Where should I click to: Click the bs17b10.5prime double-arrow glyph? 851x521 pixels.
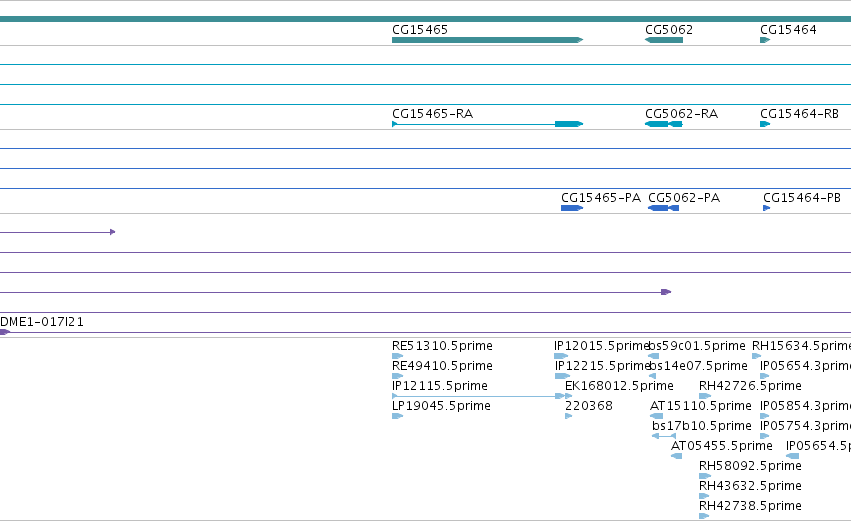[x=664, y=436]
